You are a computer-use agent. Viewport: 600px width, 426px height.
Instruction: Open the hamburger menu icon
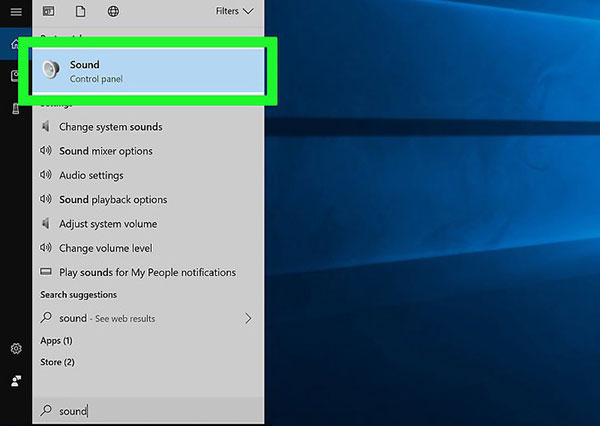click(16, 11)
